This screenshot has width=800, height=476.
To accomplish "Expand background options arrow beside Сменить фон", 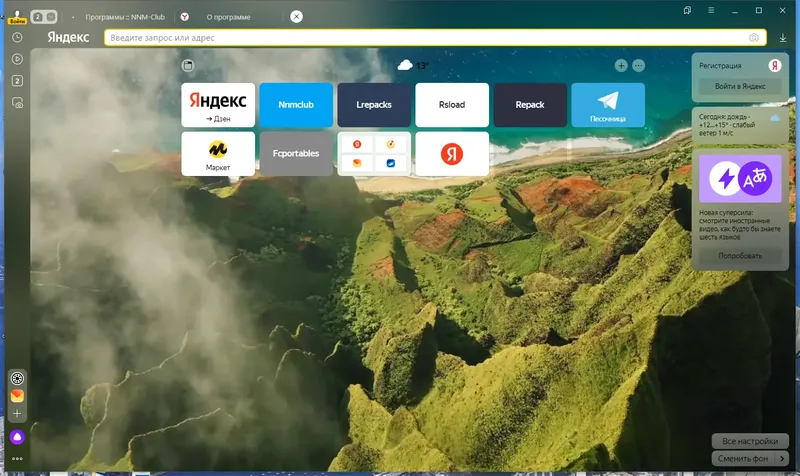I will point(782,458).
